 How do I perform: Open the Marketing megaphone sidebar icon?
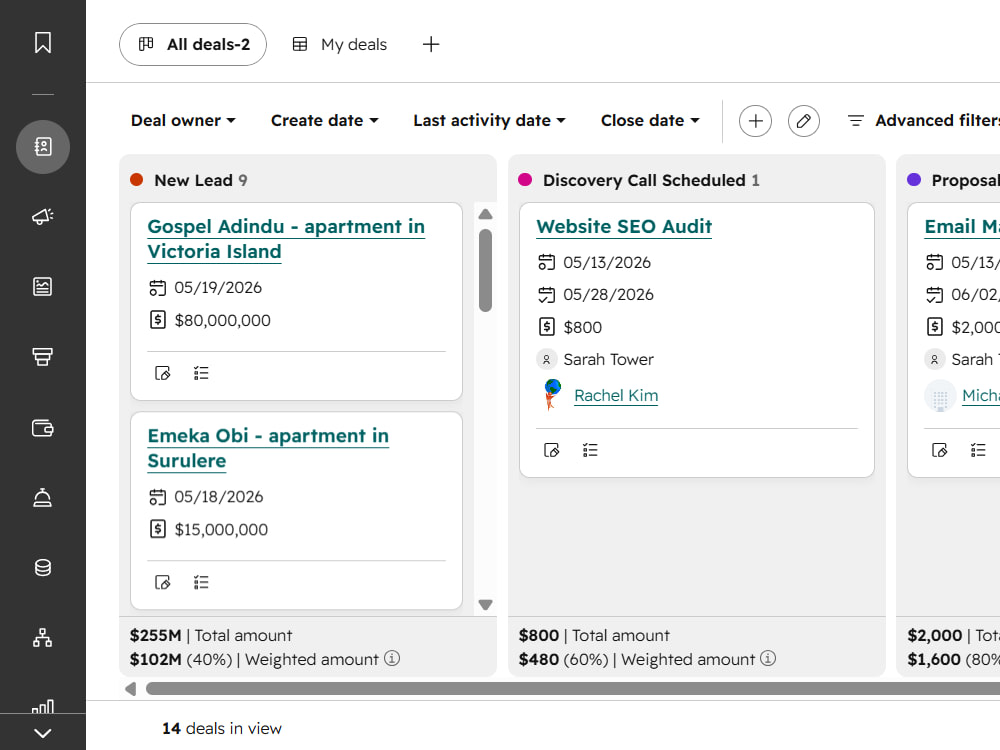click(43, 217)
